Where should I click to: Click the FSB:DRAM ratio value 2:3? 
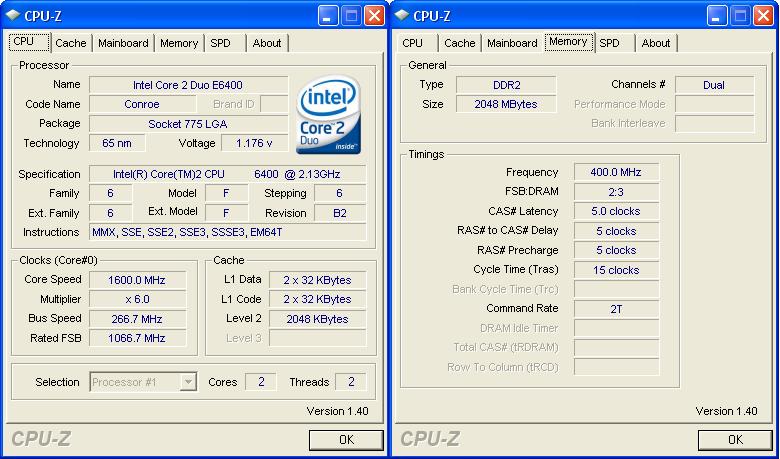coord(616,191)
